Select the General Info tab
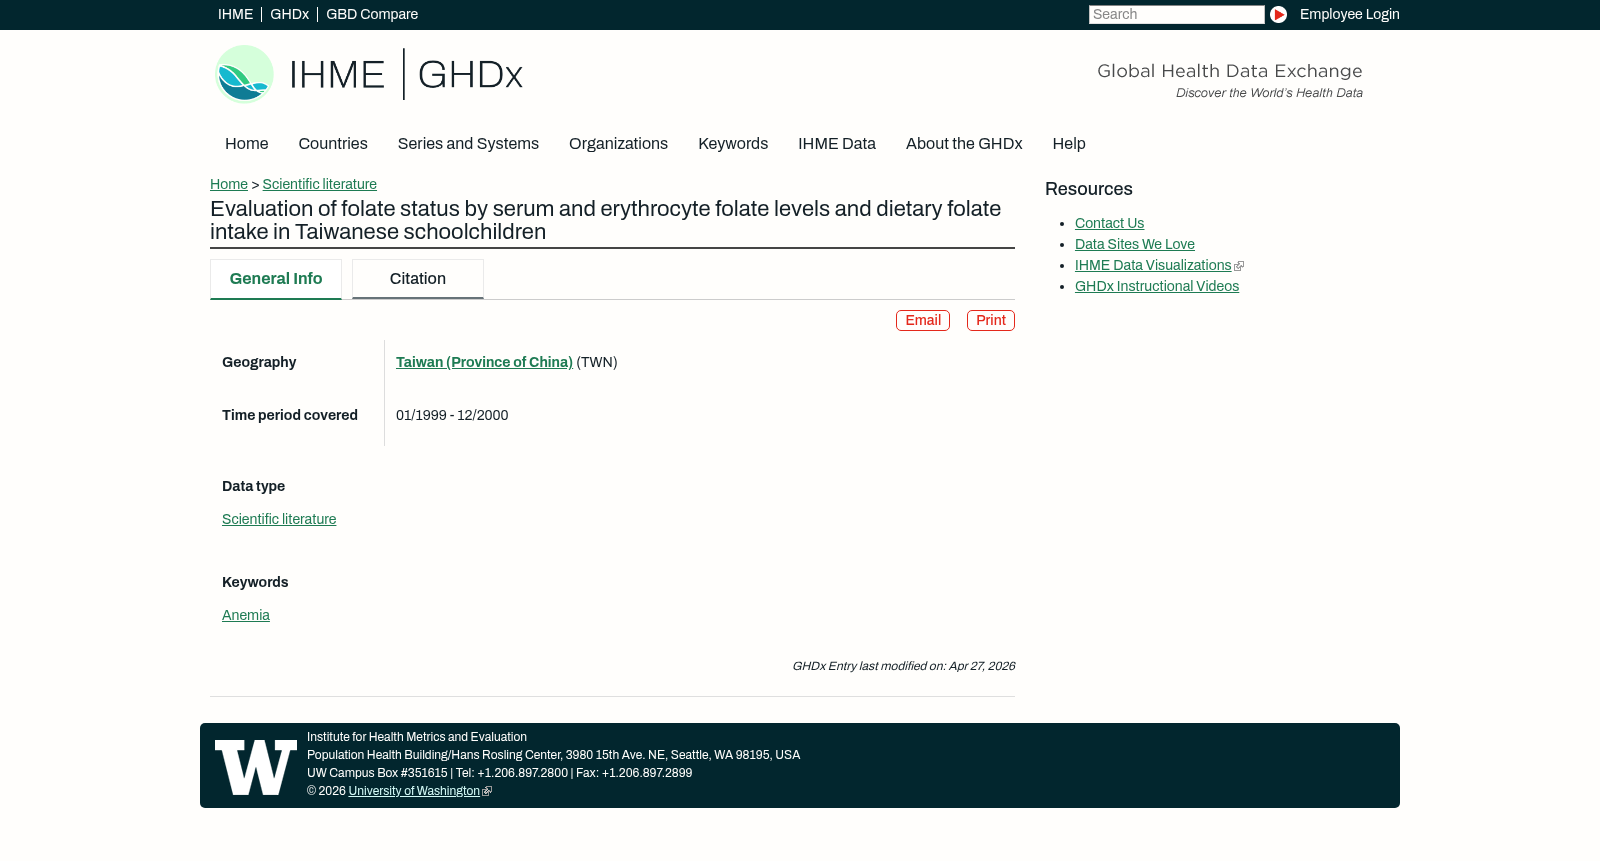Image resolution: width=1600 pixels, height=861 pixels. tap(276, 279)
